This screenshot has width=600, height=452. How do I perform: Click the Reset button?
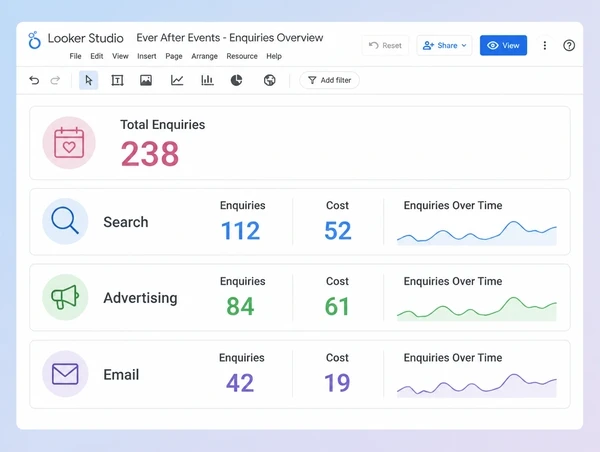tap(385, 46)
